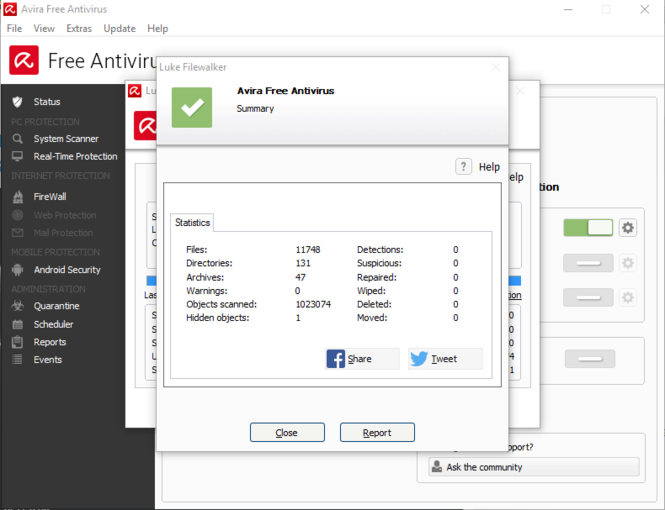665x510 pixels.
Task: Close the front Luke Filewalker dialog with X
Action: tap(495, 67)
